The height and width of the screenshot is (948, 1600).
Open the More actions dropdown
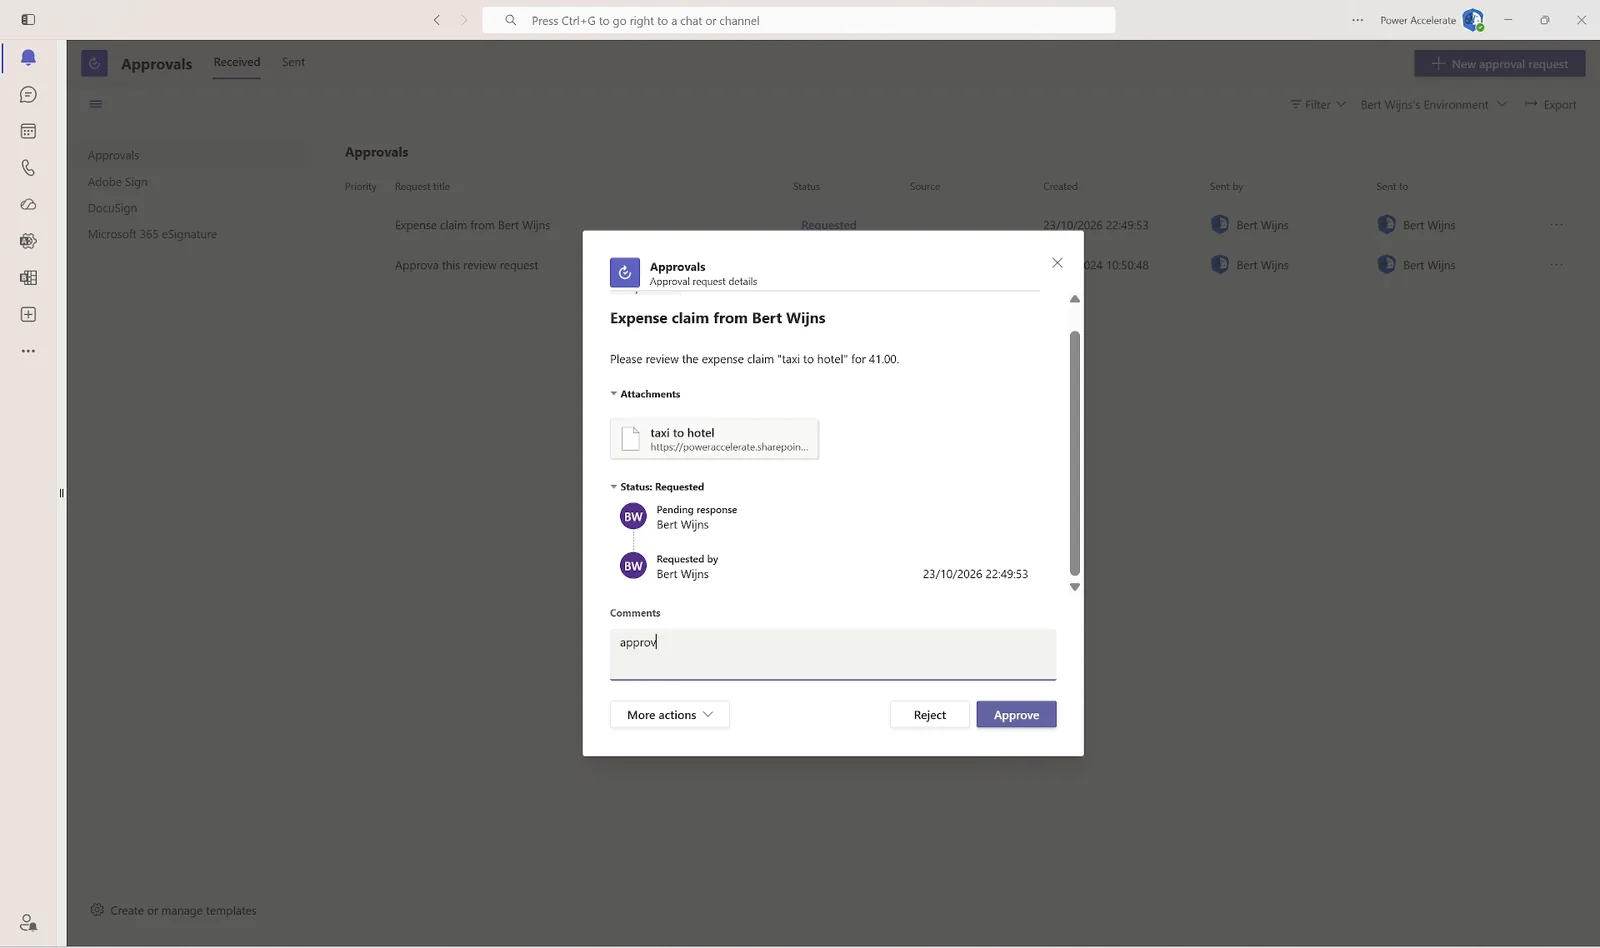670,715
